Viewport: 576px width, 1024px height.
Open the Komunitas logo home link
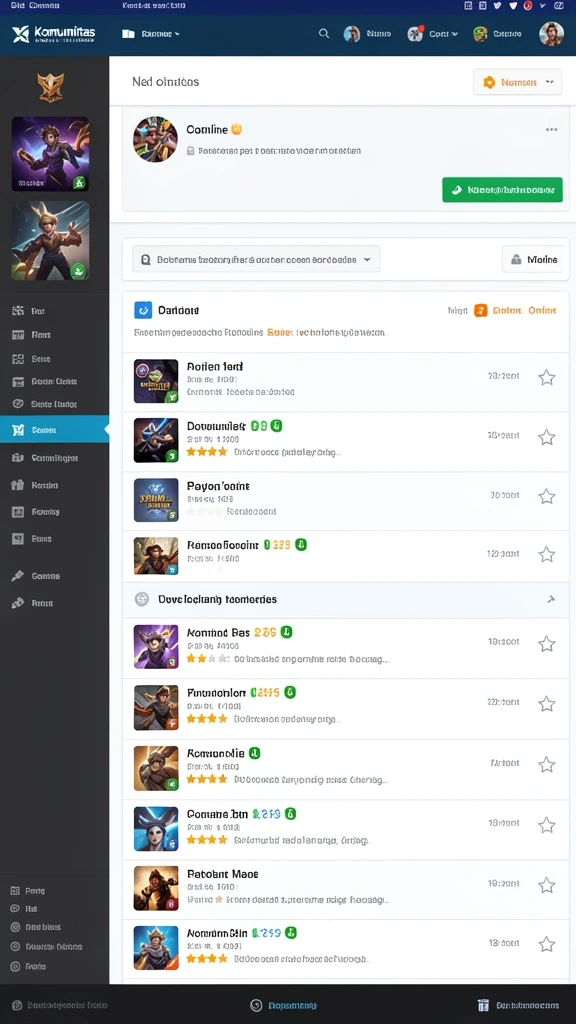coord(54,34)
